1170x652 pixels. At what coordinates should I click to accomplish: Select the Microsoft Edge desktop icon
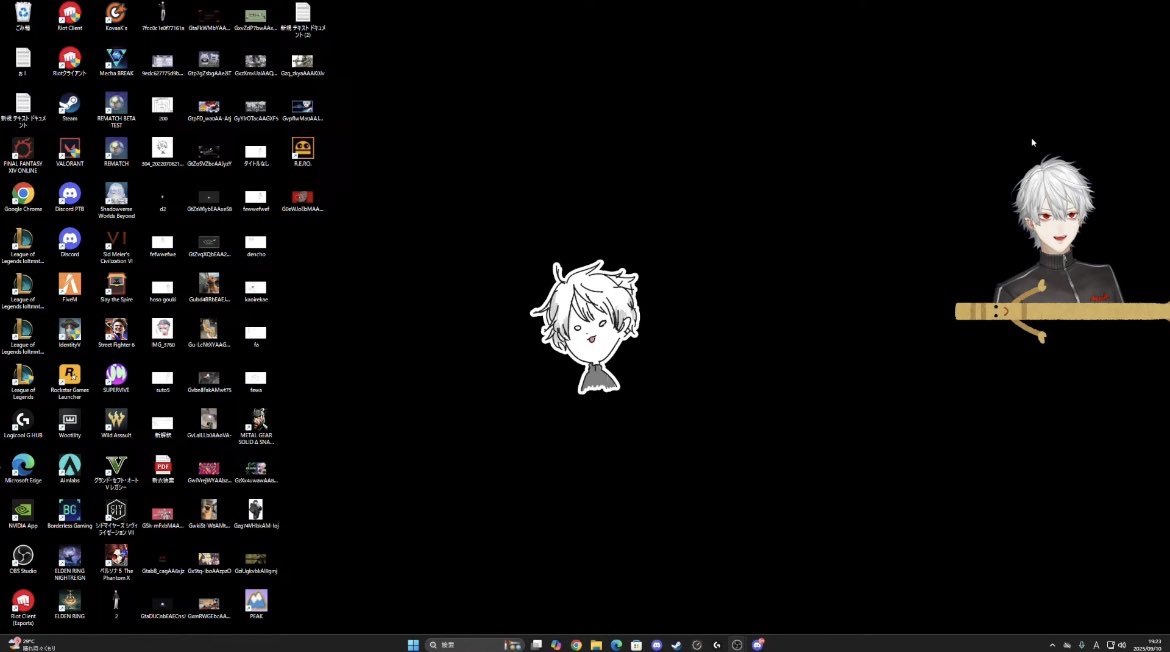click(23, 469)
